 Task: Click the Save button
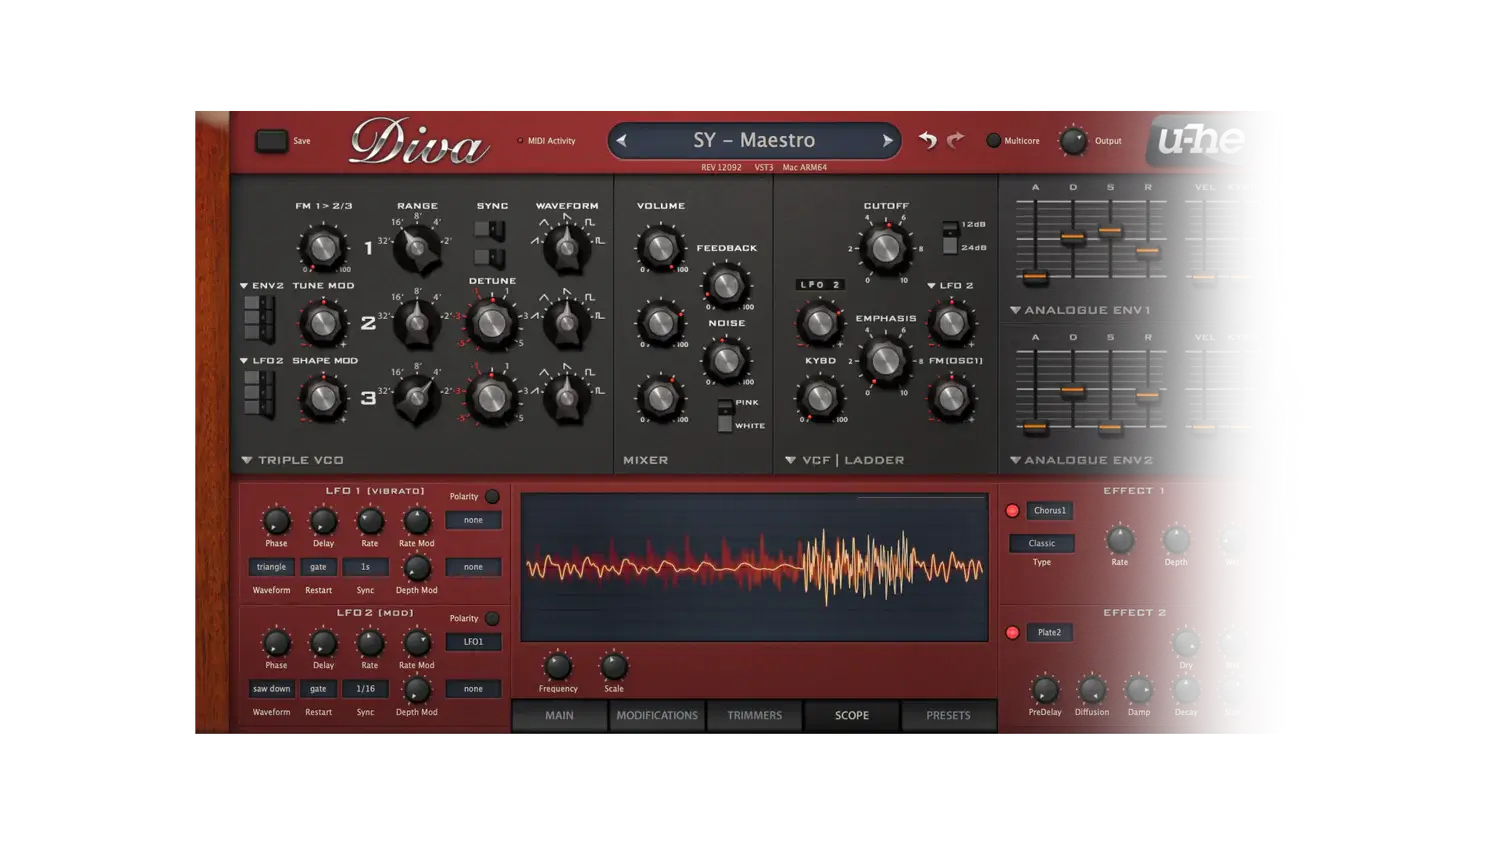click(271, 141)
